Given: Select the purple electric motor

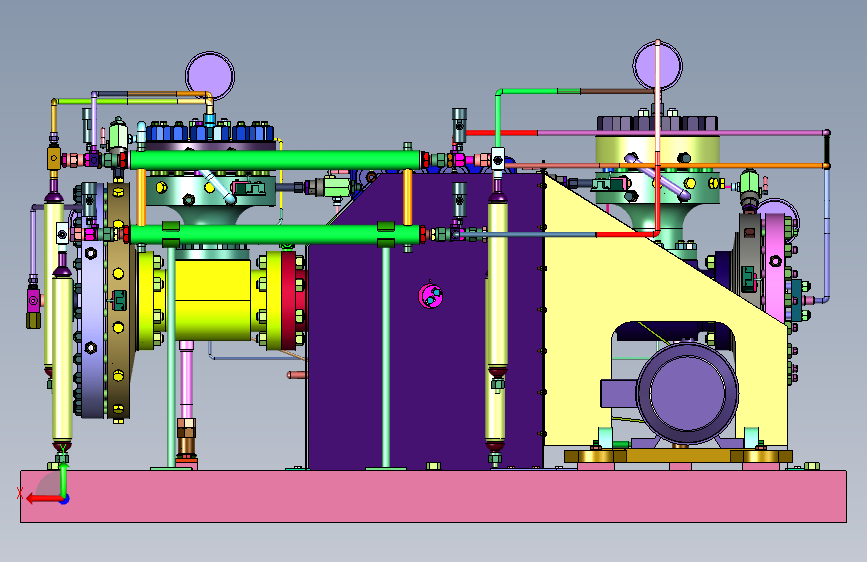Looking at the screenshot, I should pyautogui.click(x=687, y=392).
